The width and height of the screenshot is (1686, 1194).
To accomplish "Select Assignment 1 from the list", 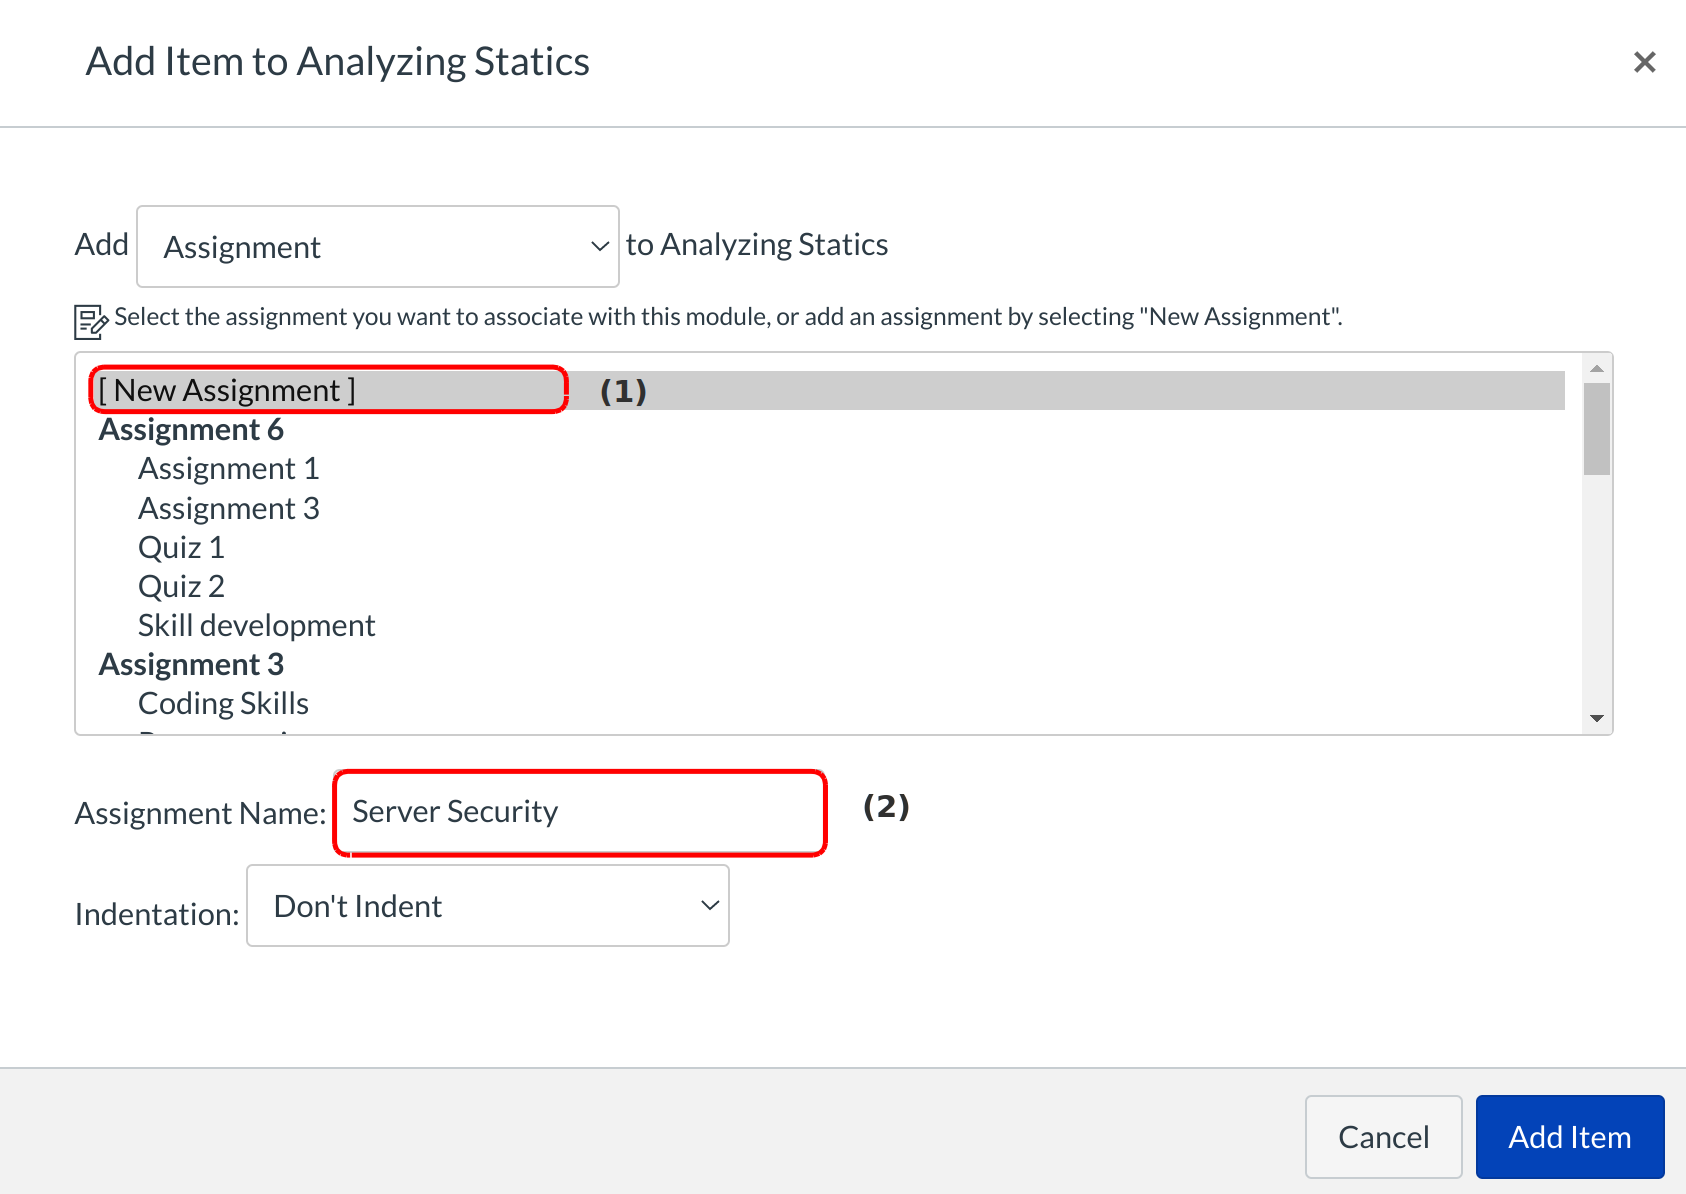I will [228, 469].
